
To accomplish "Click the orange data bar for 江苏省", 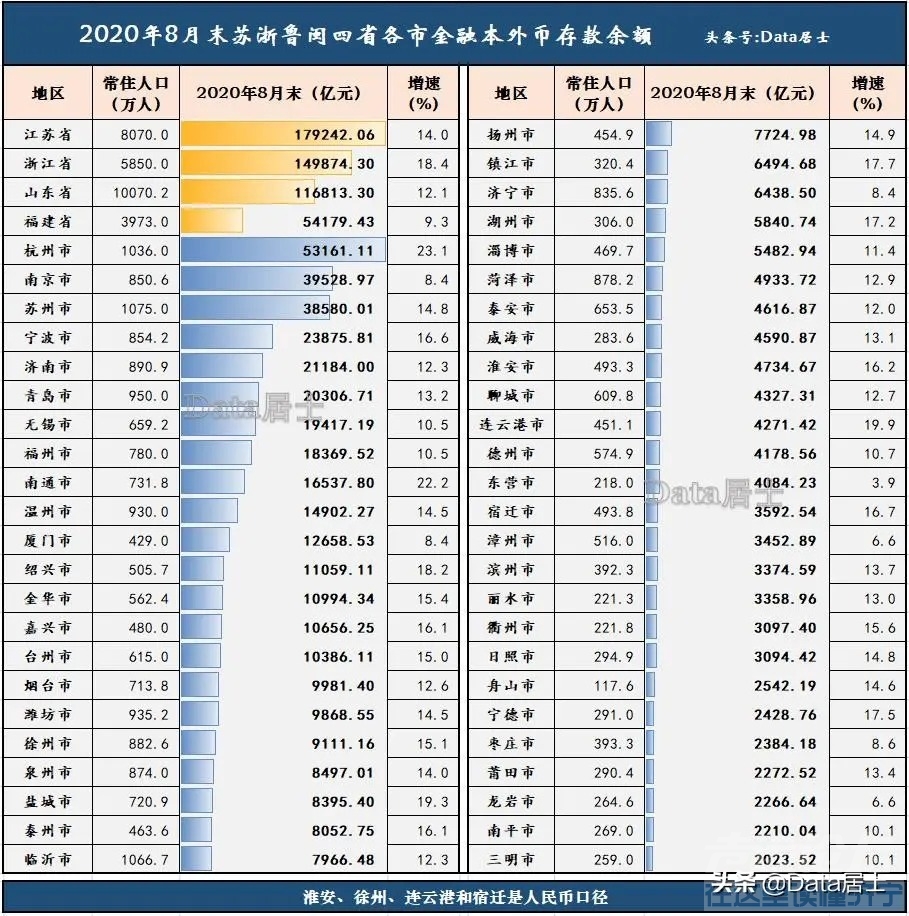I will 283,134.
